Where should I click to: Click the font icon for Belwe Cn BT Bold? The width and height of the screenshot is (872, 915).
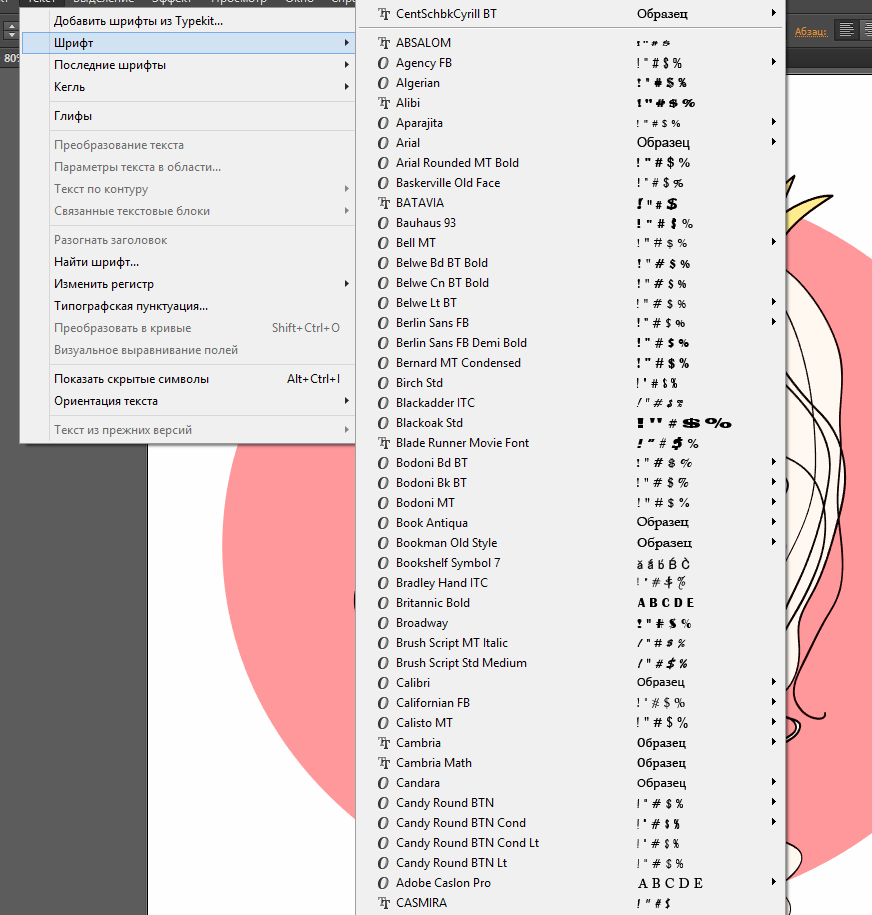383,283
